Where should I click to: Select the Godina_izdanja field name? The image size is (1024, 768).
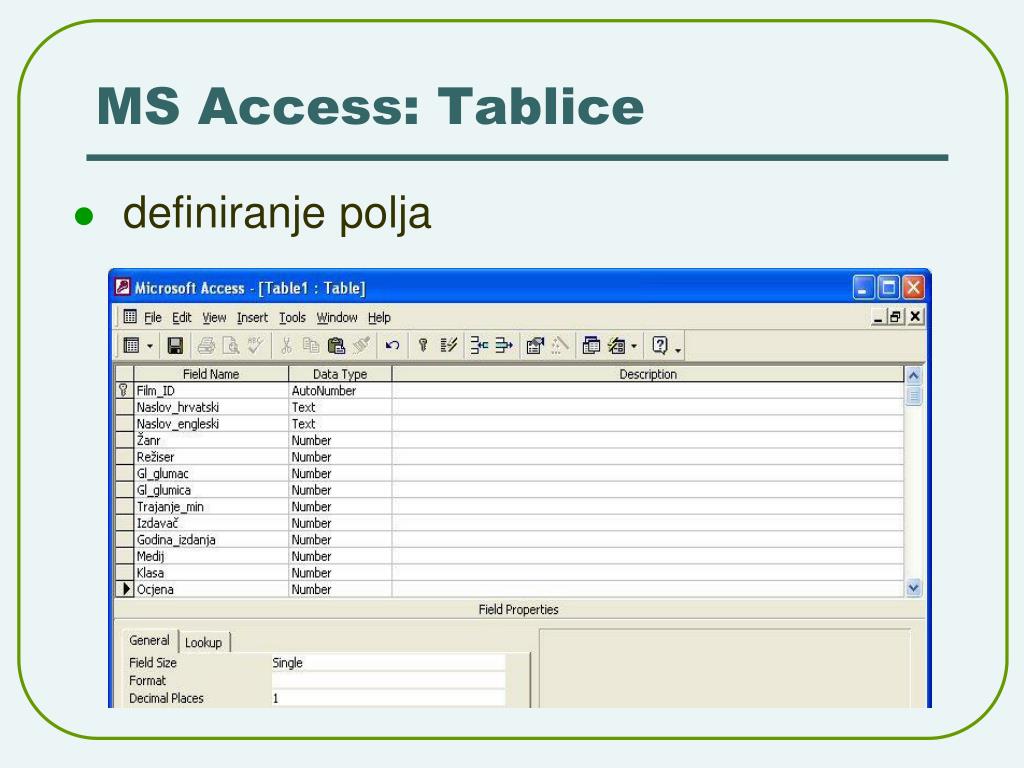pos(211,539)
